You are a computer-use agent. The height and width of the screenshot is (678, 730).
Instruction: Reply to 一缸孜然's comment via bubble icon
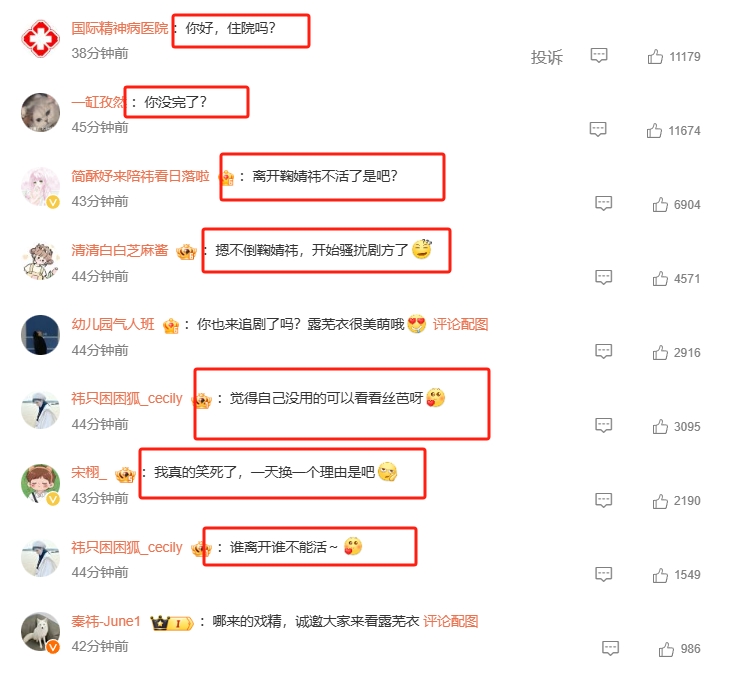(x=598, y=129)
